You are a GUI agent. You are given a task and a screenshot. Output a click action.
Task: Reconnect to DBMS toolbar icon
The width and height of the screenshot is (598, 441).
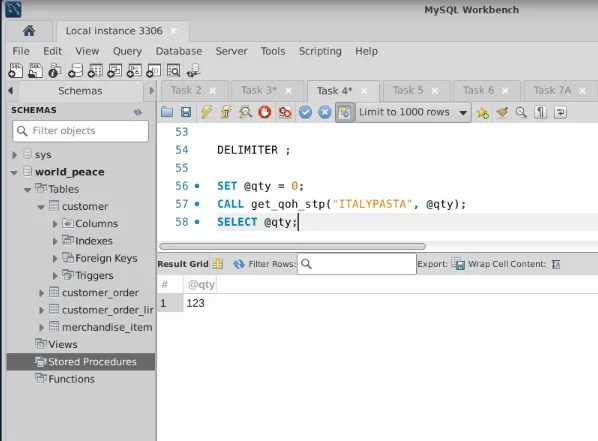(x=194, y=71)
